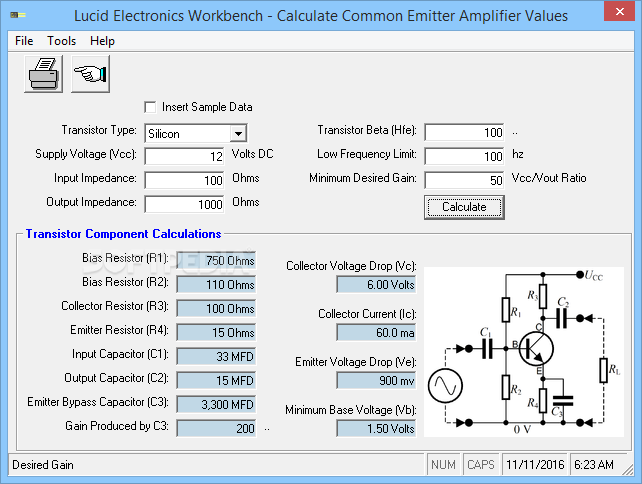Click the printer icon in the toolbar
The height and width of the screenshot is (484, 642).
pos(43,74)
